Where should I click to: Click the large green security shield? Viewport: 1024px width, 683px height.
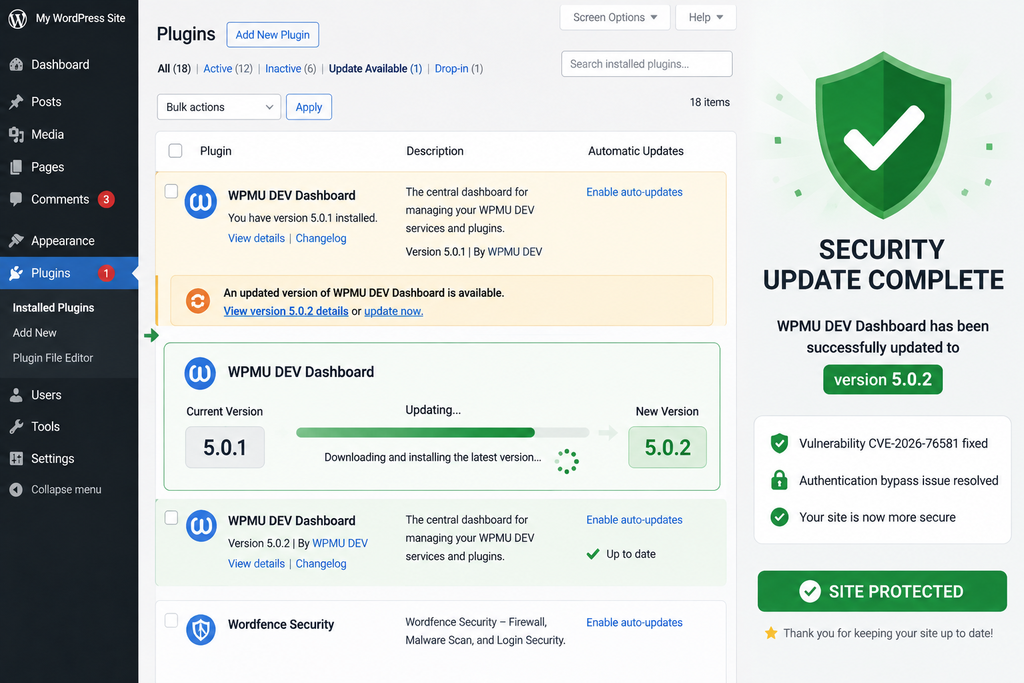coord(883,135)
